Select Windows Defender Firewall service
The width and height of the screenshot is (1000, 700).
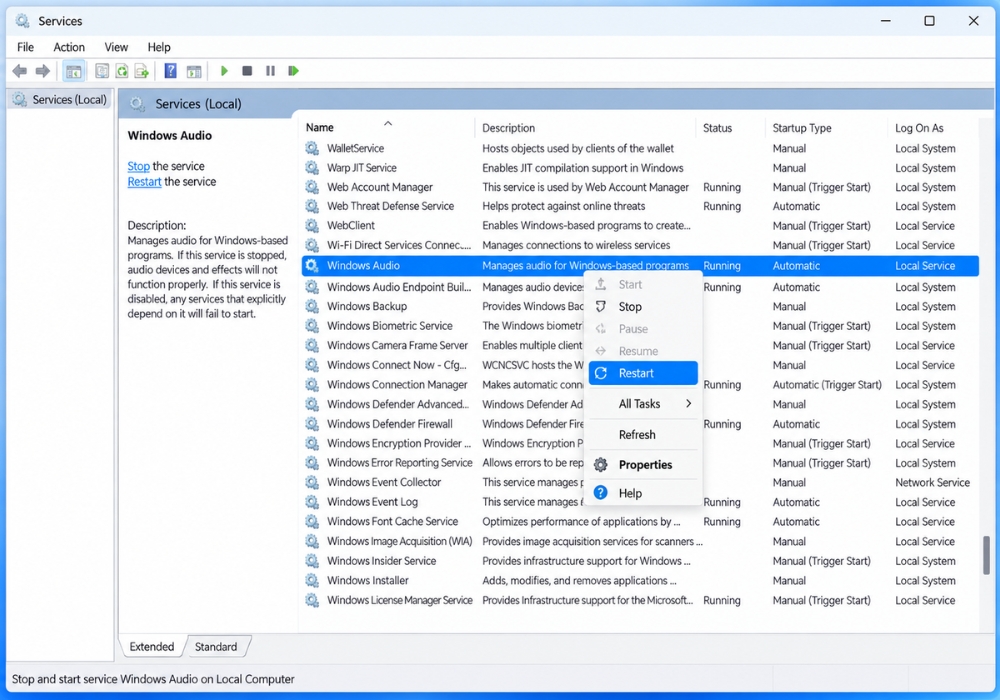pos(640,424)
